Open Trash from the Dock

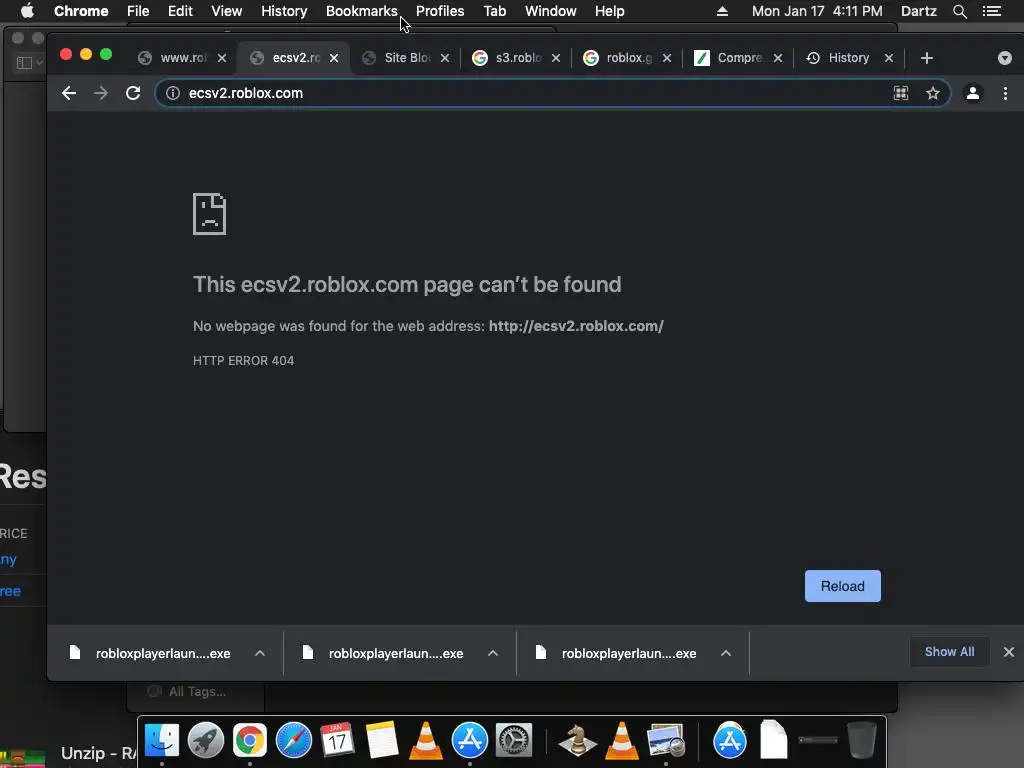pyautogui.click(x=861, y=741)
